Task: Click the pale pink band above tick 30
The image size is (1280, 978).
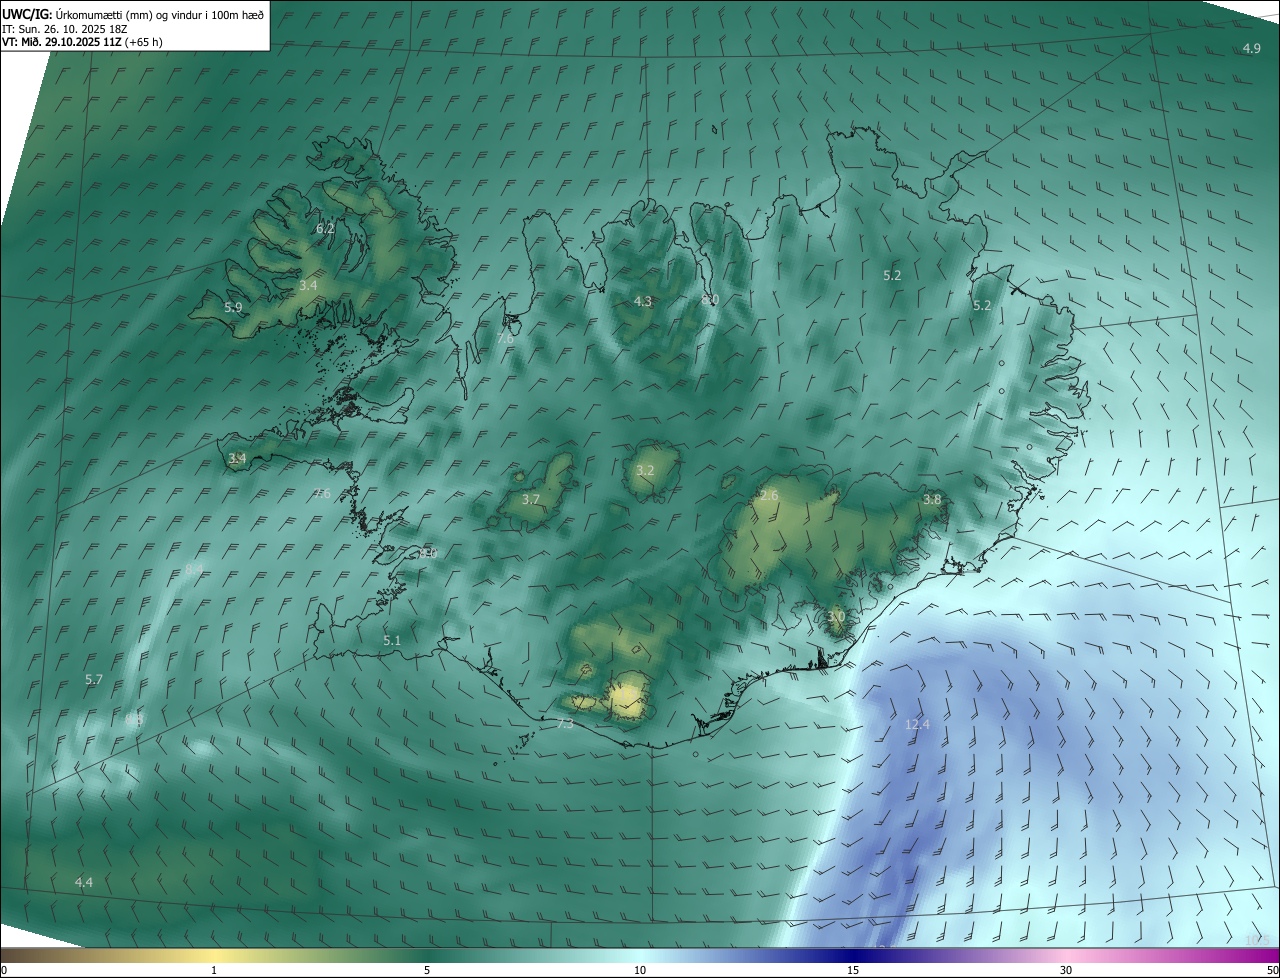Action: point(1066,955)
